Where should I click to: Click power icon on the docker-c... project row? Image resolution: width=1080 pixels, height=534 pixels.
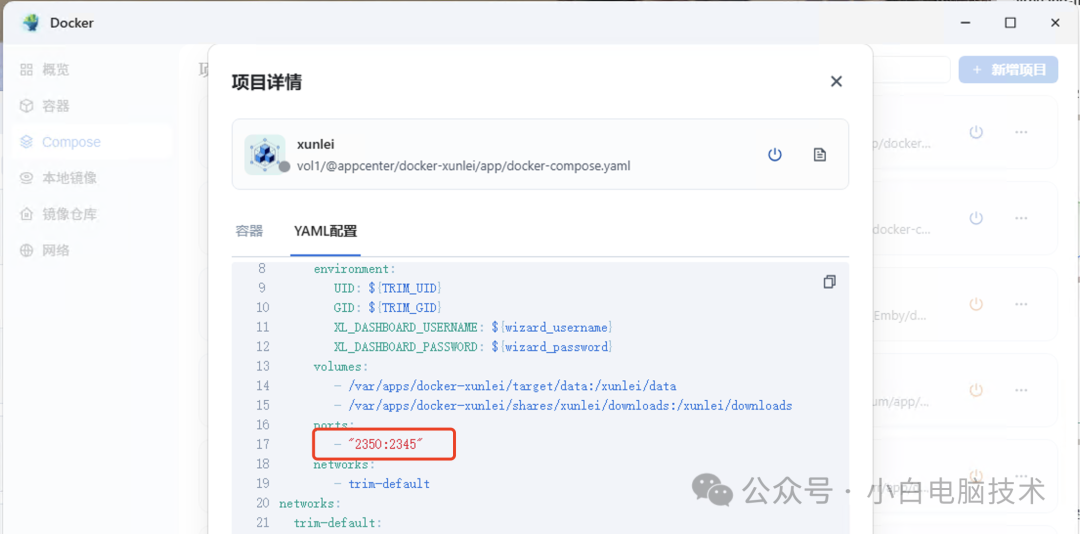(x=976, y=218)
